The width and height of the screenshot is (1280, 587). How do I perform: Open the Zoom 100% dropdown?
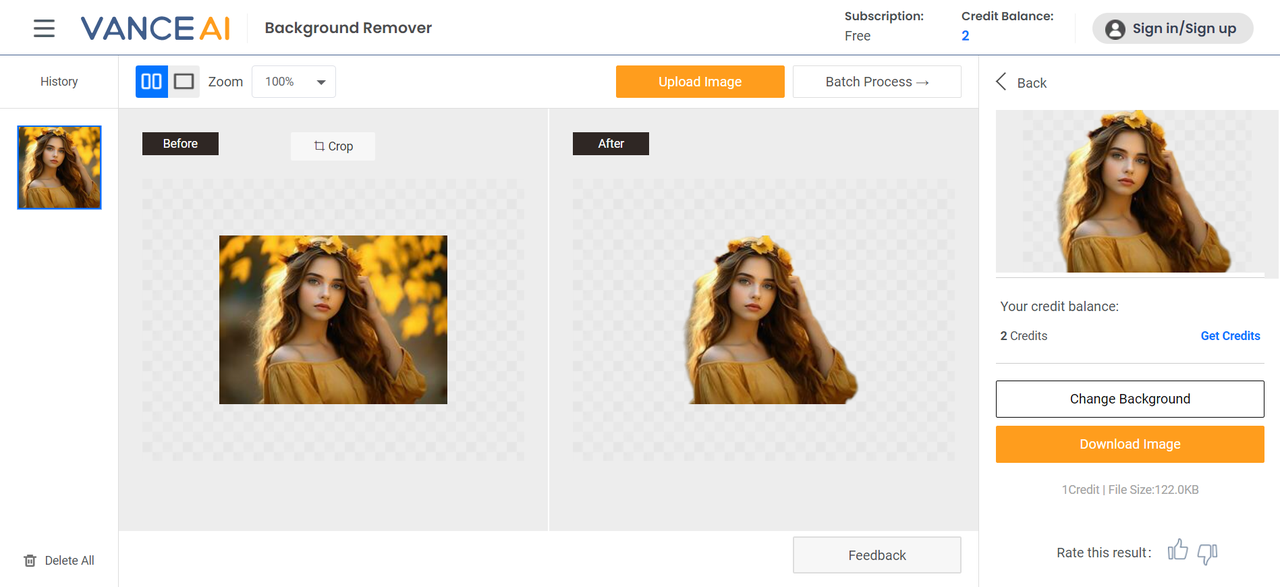tap(294, 82)
